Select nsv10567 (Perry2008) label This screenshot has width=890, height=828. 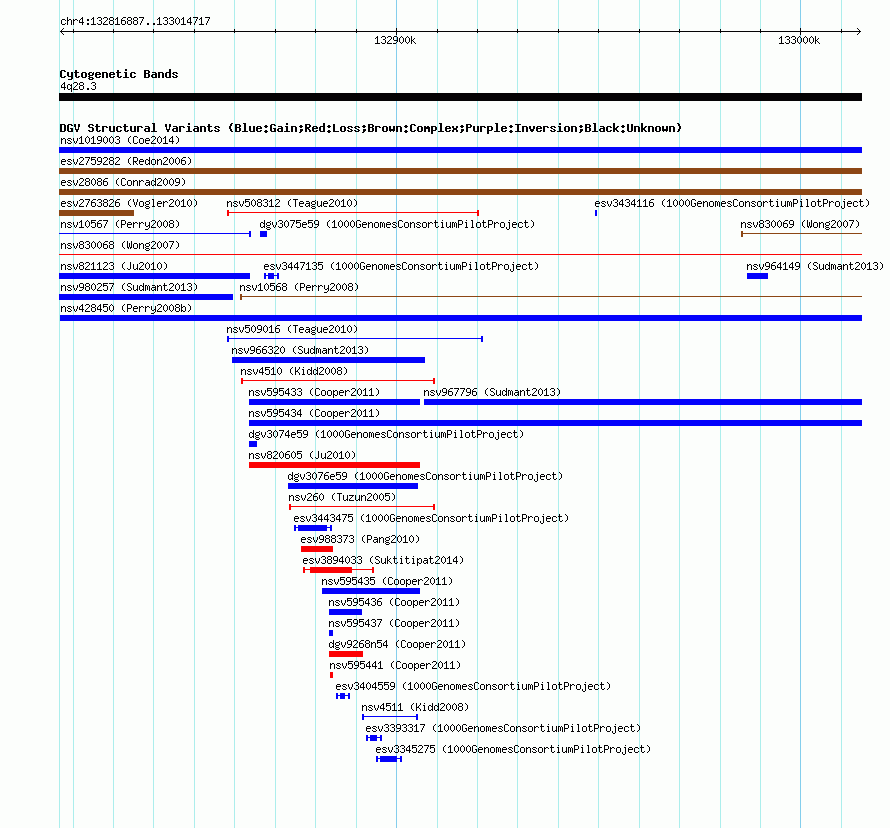(120, 224)
